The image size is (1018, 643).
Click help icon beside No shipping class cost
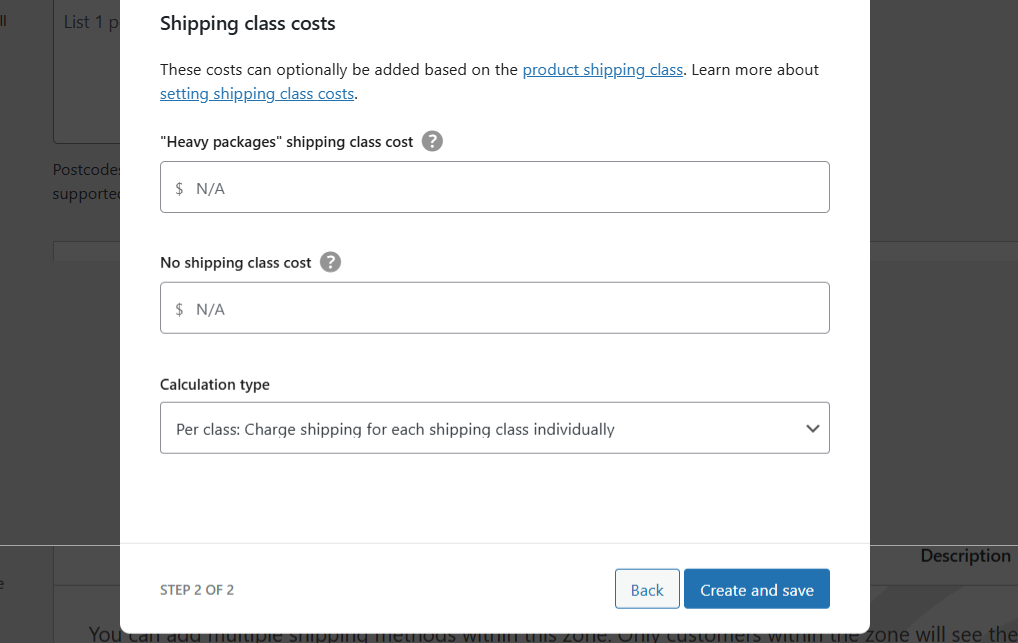click(330, 262)
